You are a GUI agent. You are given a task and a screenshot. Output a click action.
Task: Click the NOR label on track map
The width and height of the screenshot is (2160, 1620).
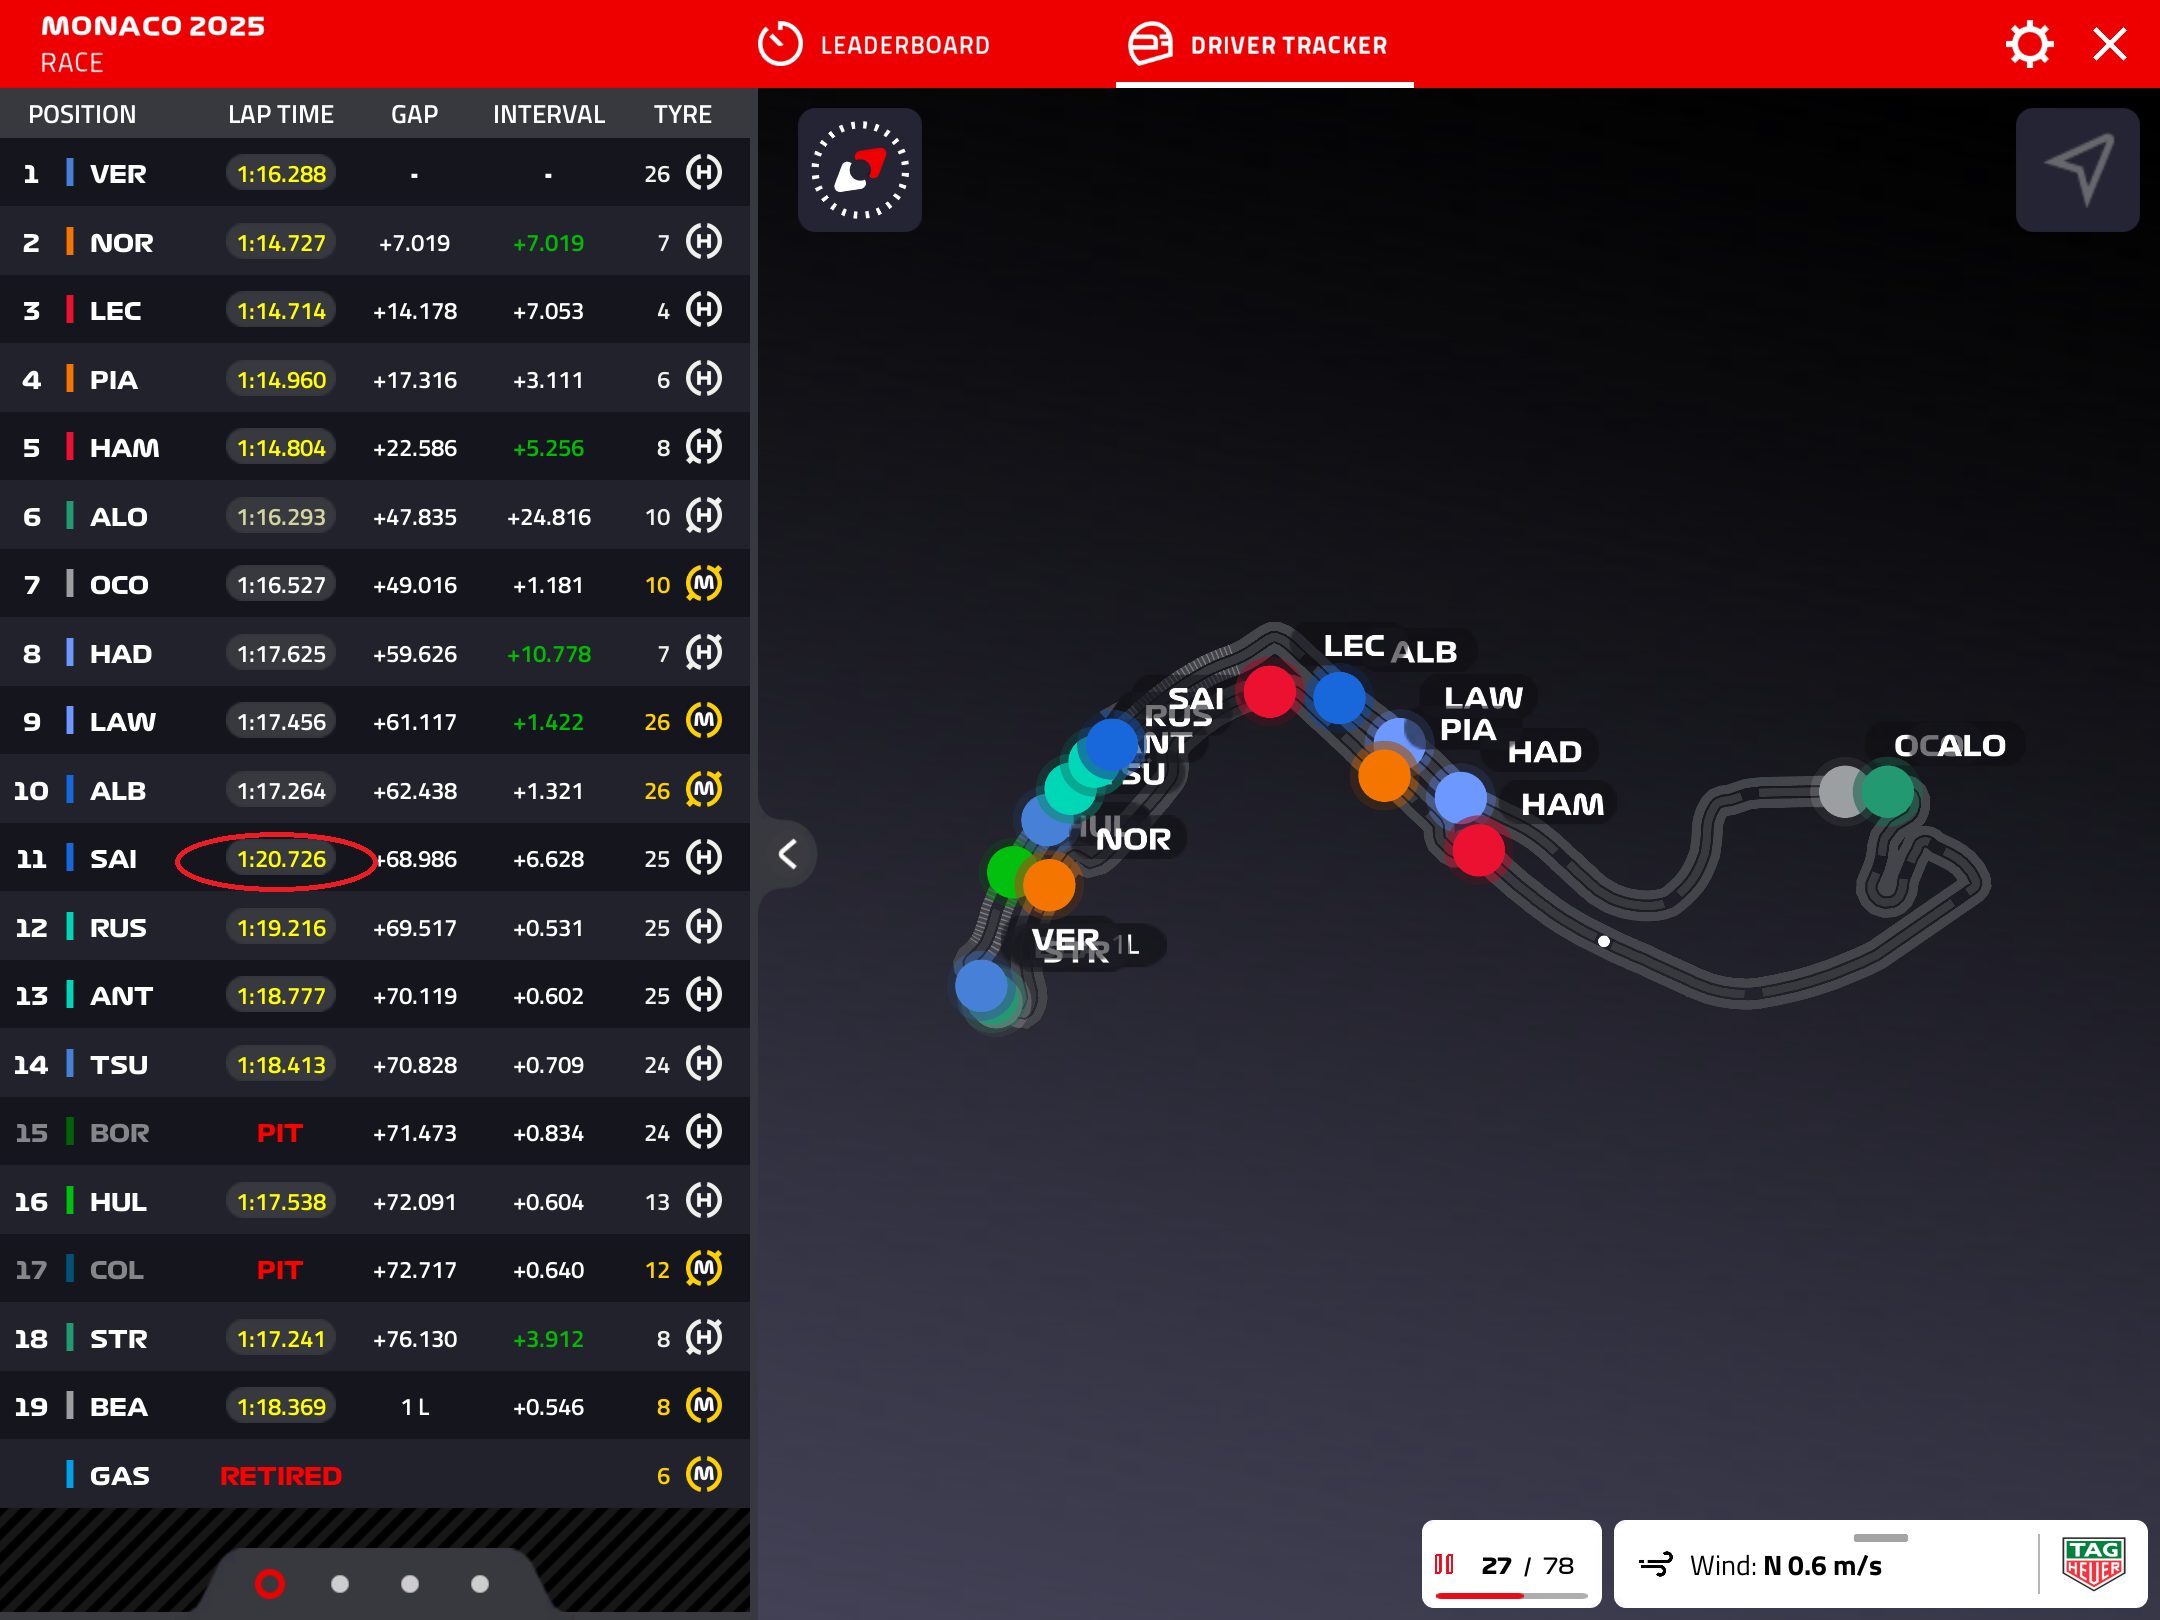tap(1133, 839)
